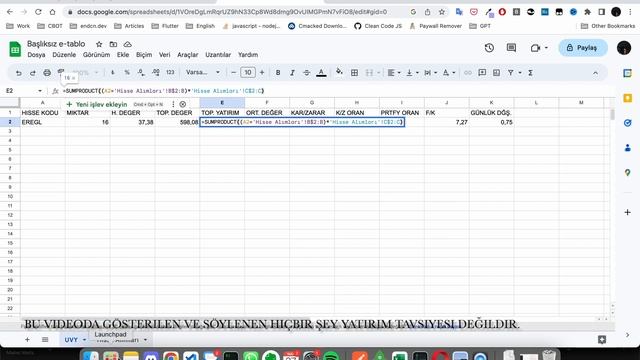Open the Biçim menu
640x360 pixels.
coord(144,55)
